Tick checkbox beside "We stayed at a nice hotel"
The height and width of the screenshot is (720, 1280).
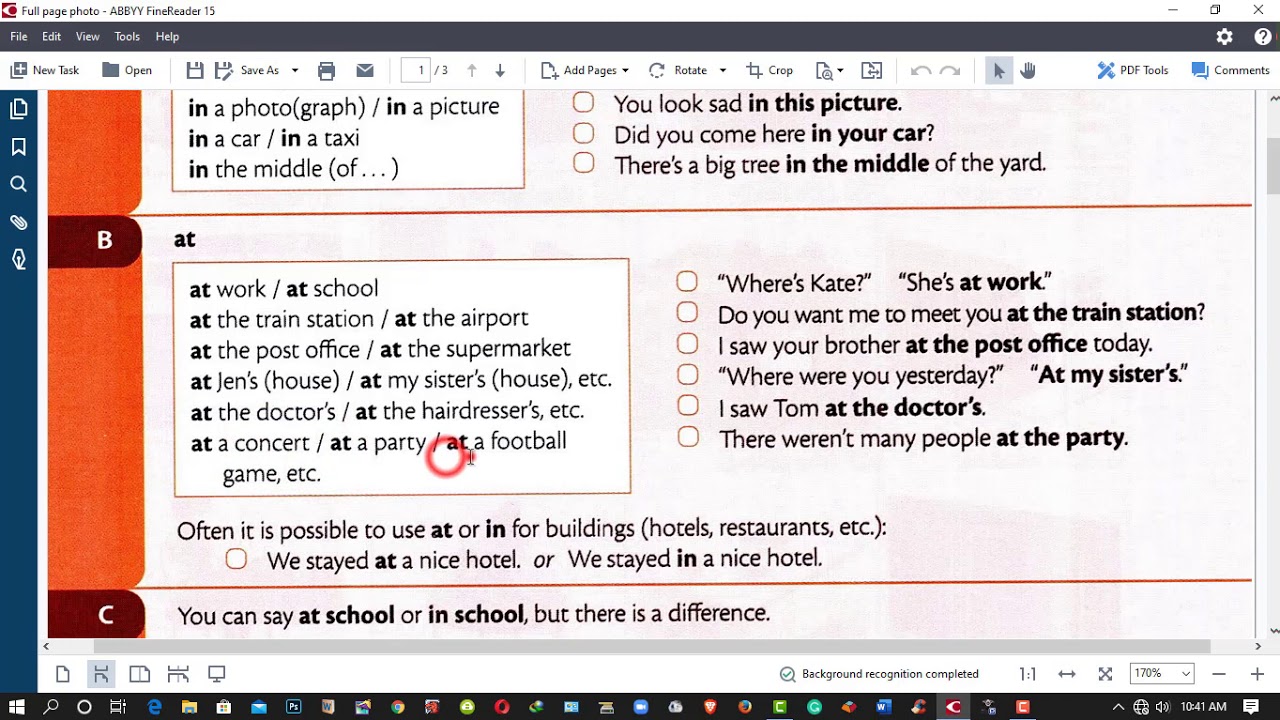tap(236, 559)
